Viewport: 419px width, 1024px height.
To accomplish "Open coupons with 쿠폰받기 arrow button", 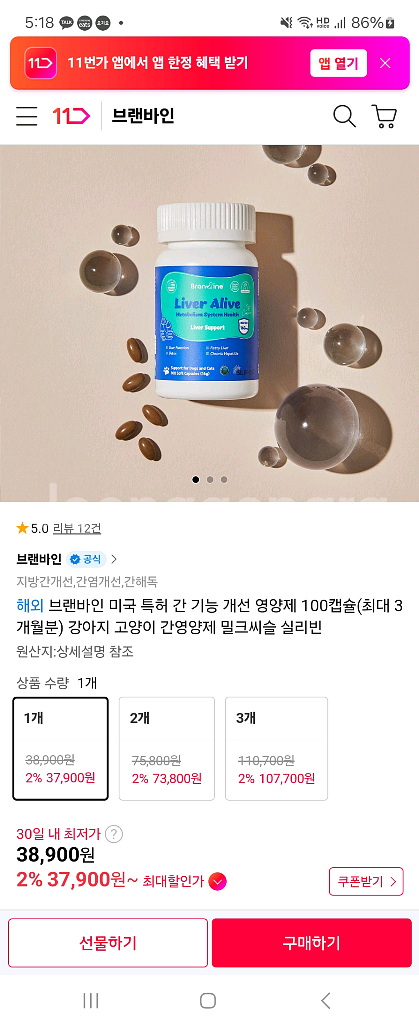I will [x=366, y=882].
